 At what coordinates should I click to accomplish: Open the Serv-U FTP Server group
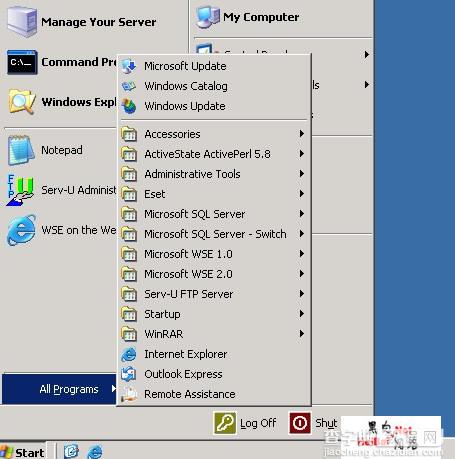[214, 294]
